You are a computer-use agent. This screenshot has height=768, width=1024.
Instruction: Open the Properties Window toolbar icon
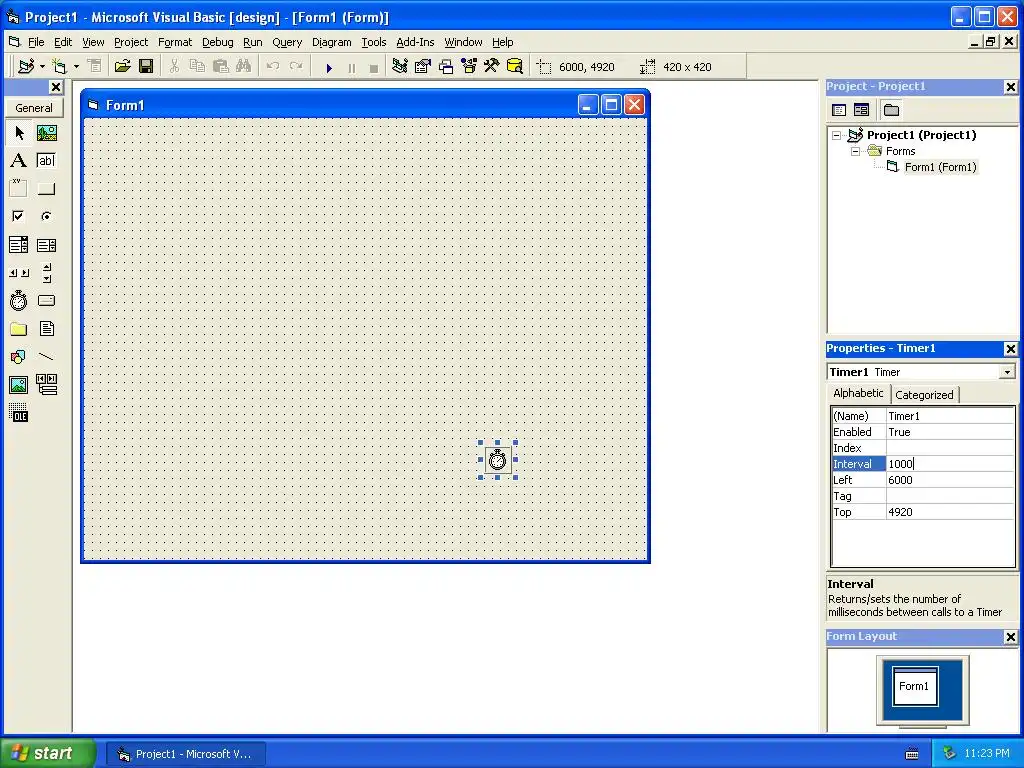click(423, 67)
